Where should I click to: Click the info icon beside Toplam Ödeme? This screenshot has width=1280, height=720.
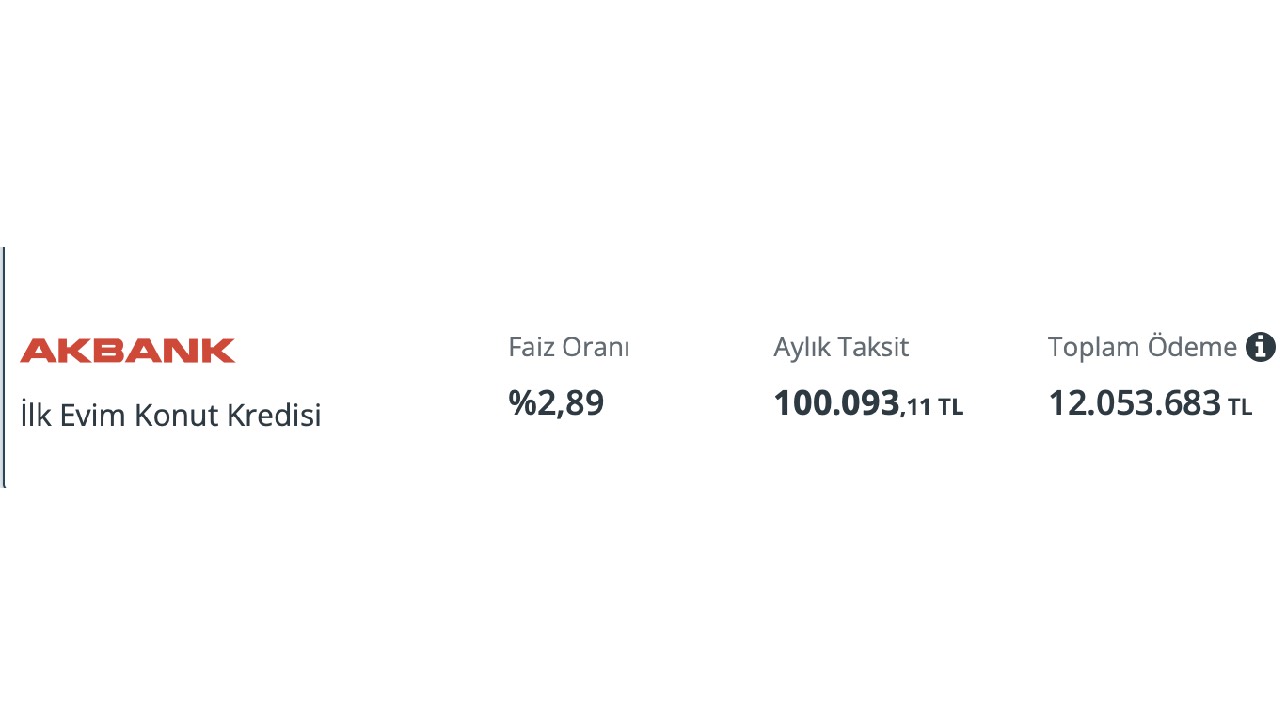[x=1261, y=347]
